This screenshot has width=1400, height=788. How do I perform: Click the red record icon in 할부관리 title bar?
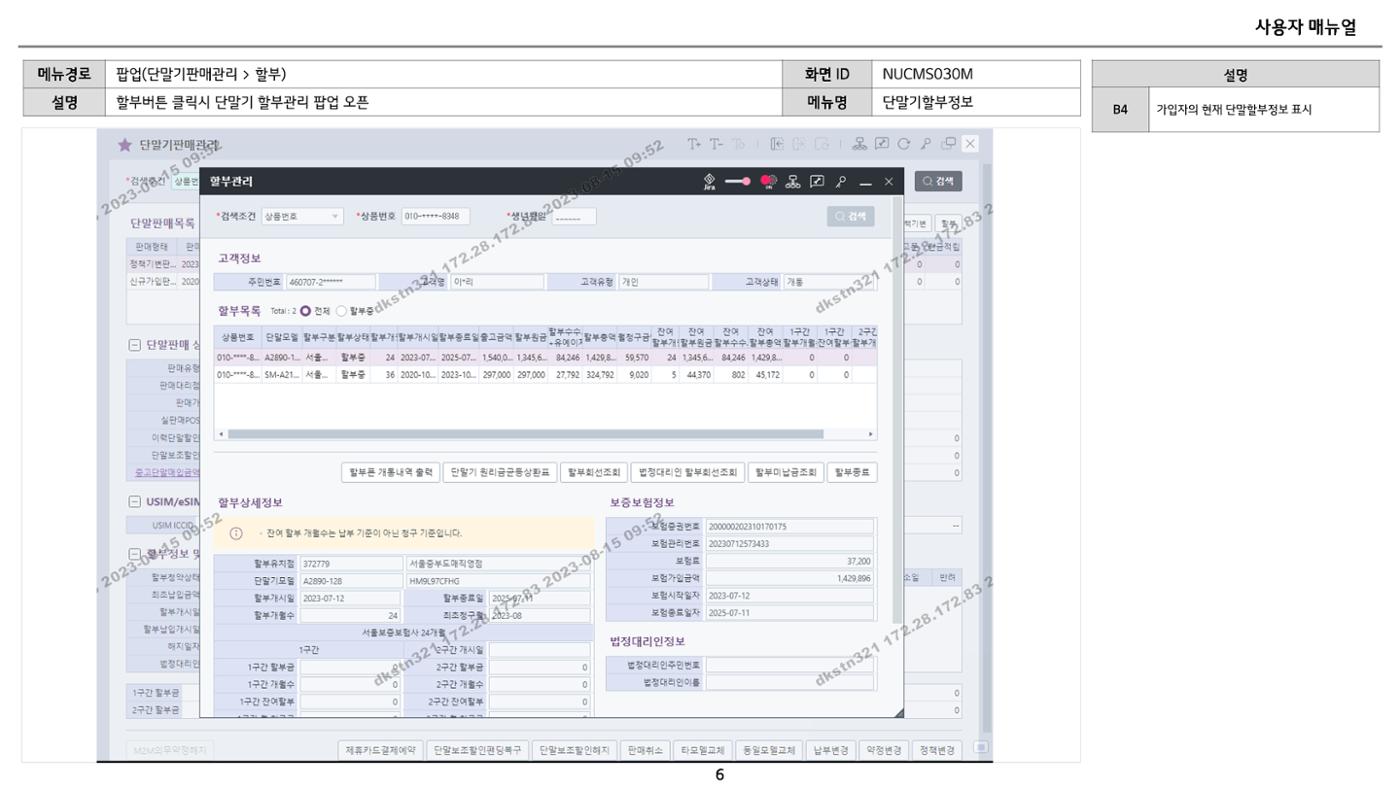click(x=770, y=183)
